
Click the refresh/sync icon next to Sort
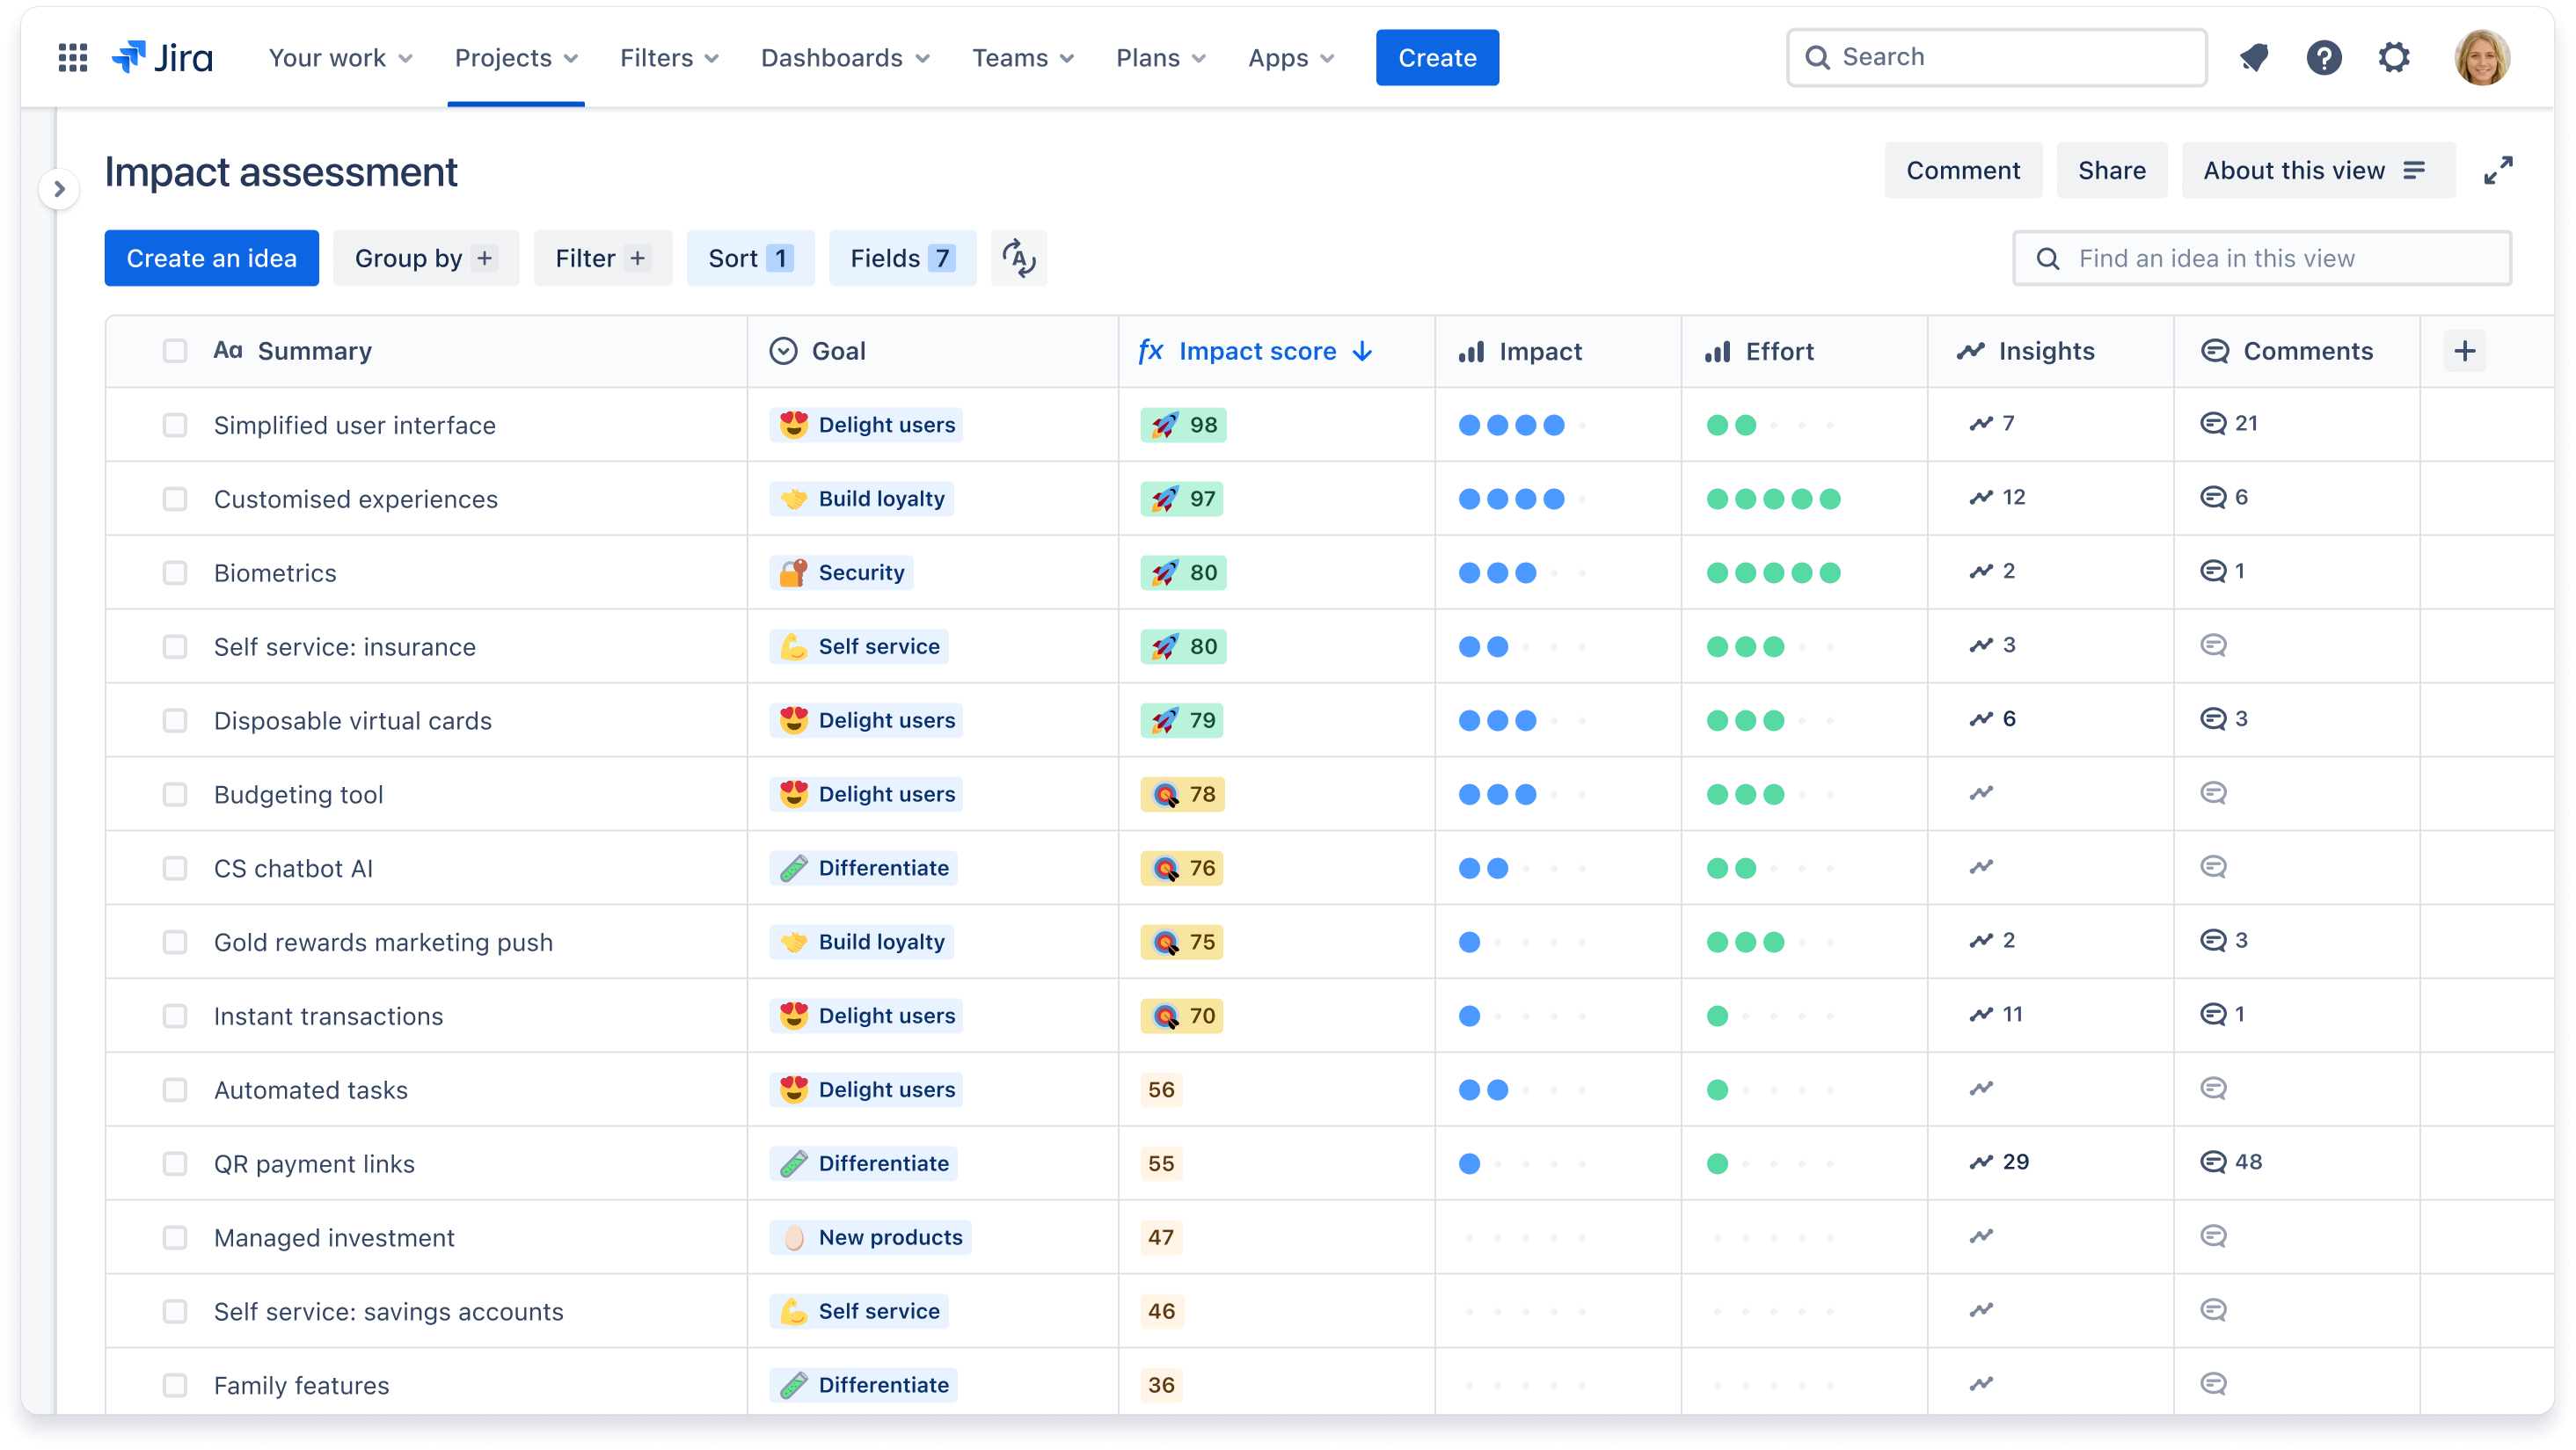coord(1019,259)
